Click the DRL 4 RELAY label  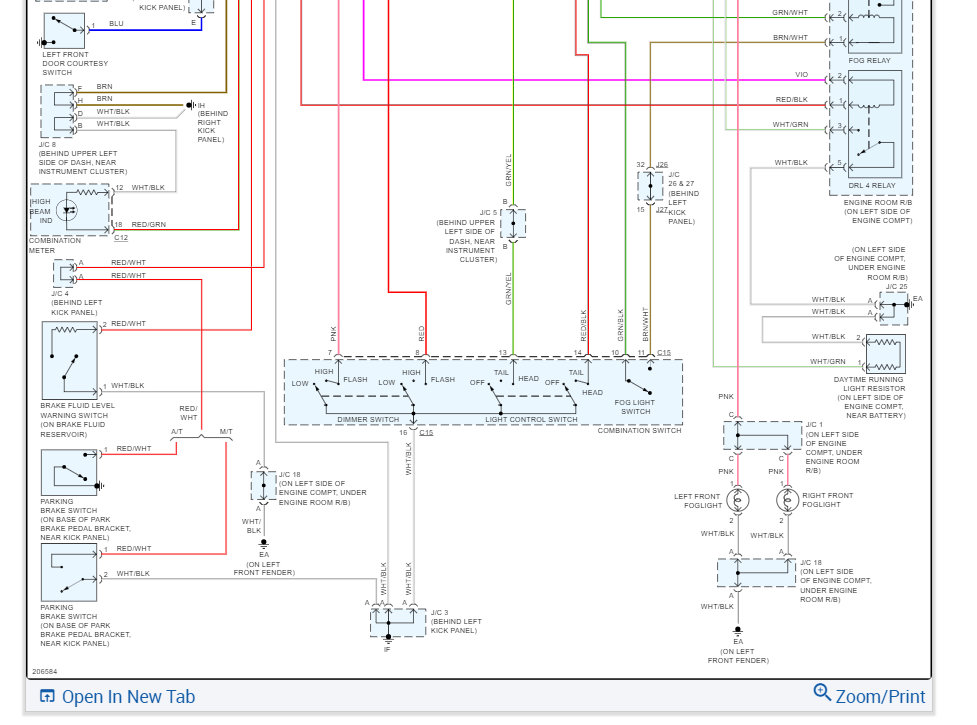(872, 185)
